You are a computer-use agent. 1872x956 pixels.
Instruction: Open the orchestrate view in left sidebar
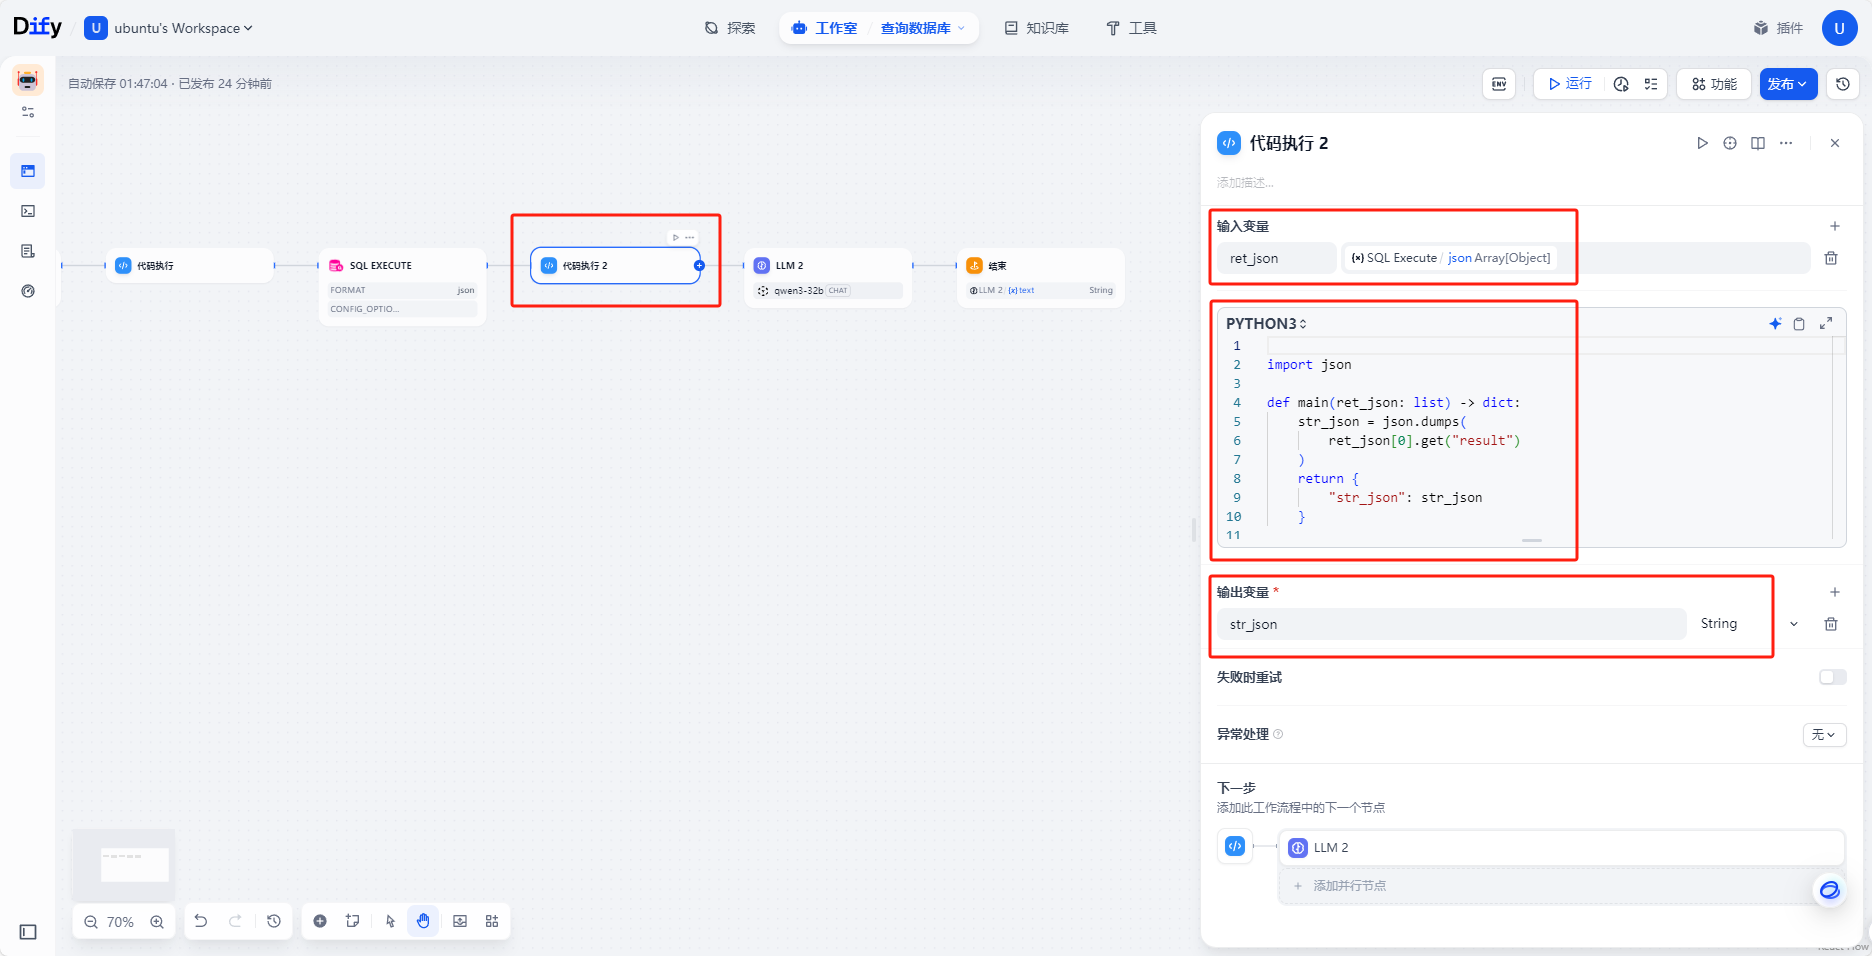28,171
